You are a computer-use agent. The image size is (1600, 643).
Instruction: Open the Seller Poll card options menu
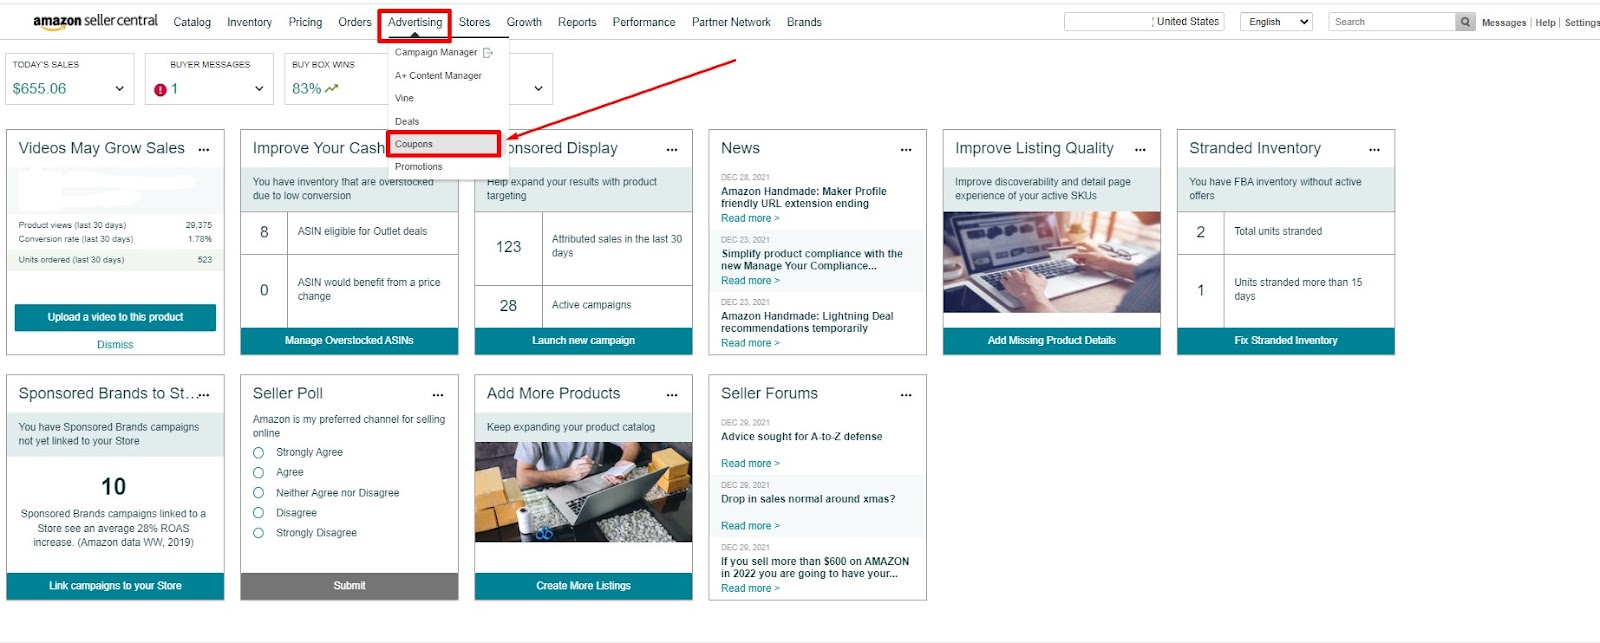click(x=438, y=395)
